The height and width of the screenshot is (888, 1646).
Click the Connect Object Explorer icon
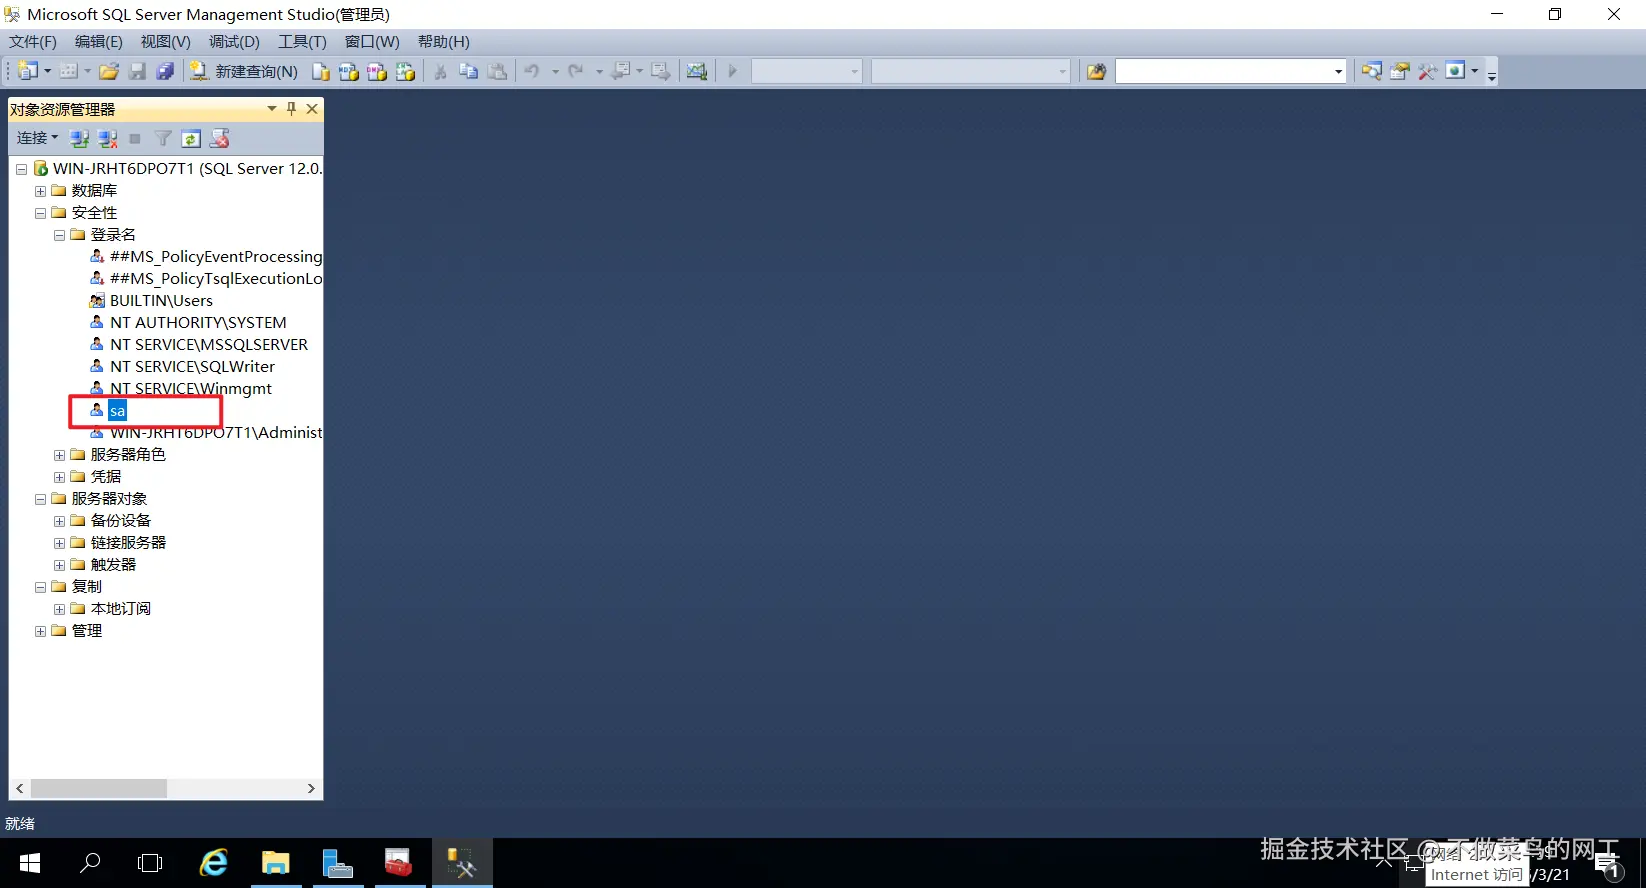(80, 138)
